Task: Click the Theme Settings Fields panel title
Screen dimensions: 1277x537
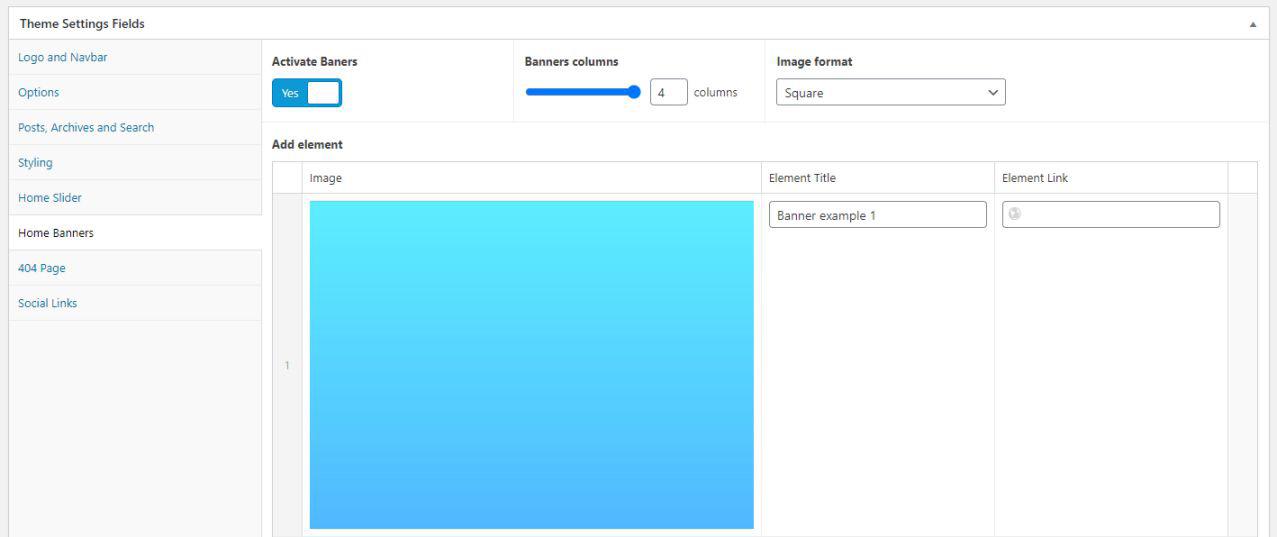Action: coord(82,24)
